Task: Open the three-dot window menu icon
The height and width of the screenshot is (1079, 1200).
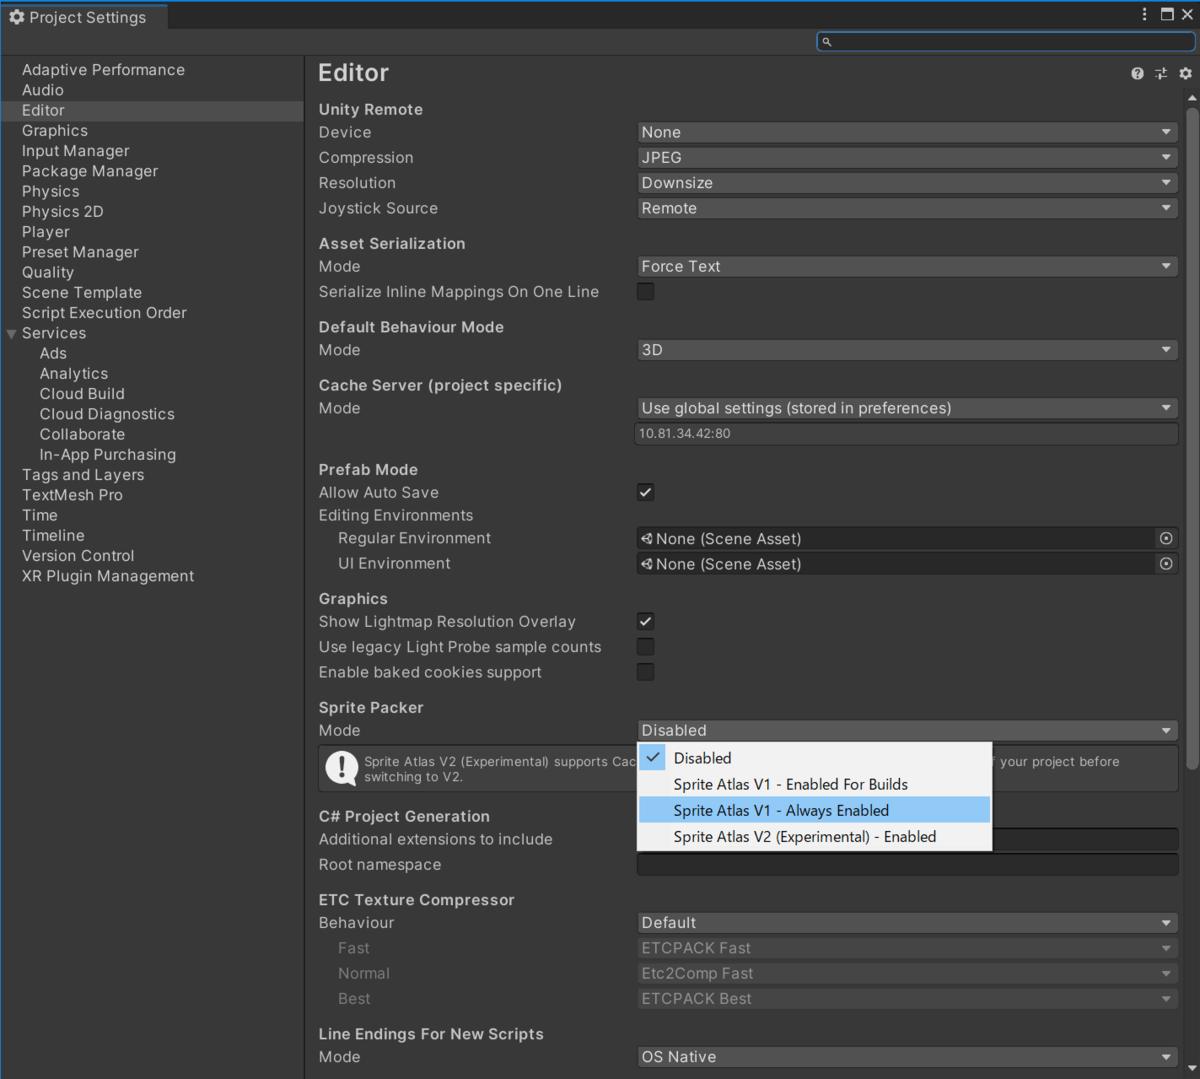Action: pyautogui.click(x=1144, y=14)
